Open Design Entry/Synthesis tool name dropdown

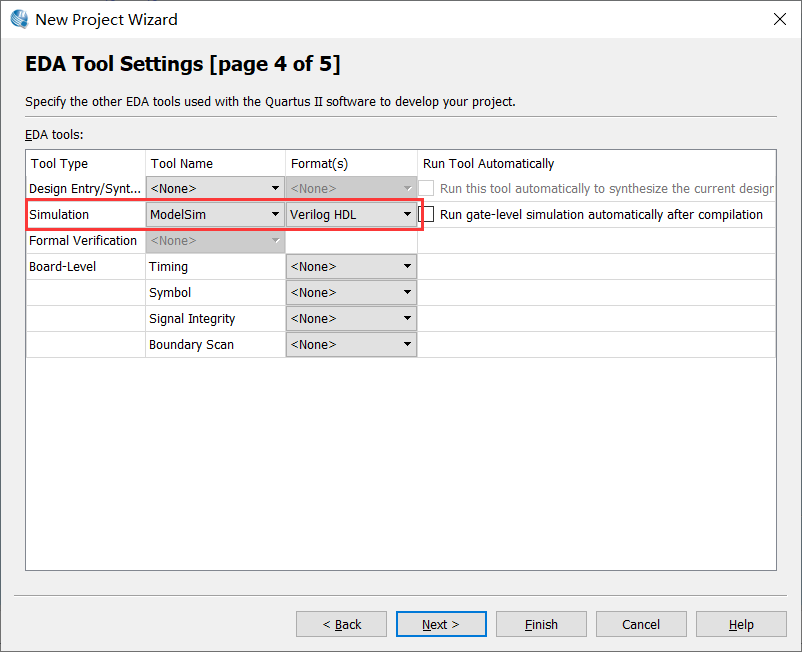215,188
